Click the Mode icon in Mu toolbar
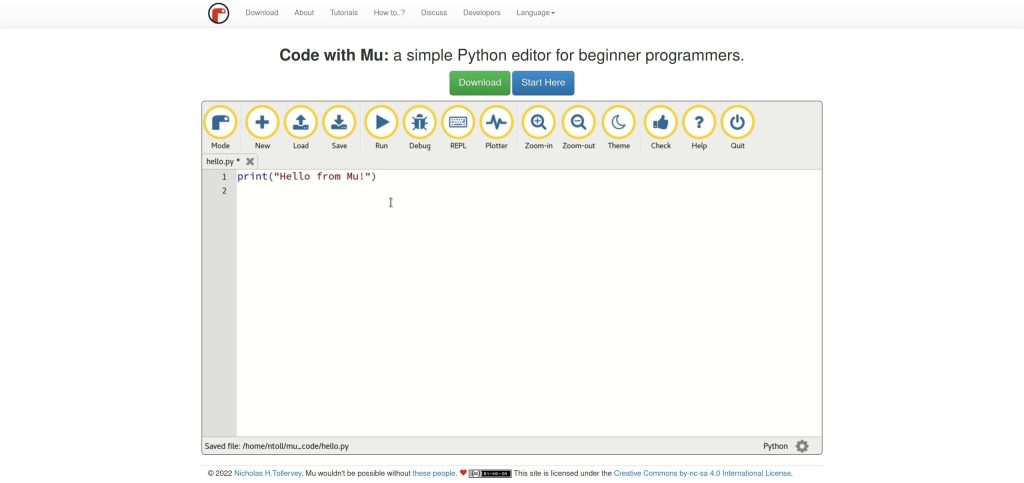The height and width of the screenshot is (483, 1024). coord(220,123)
